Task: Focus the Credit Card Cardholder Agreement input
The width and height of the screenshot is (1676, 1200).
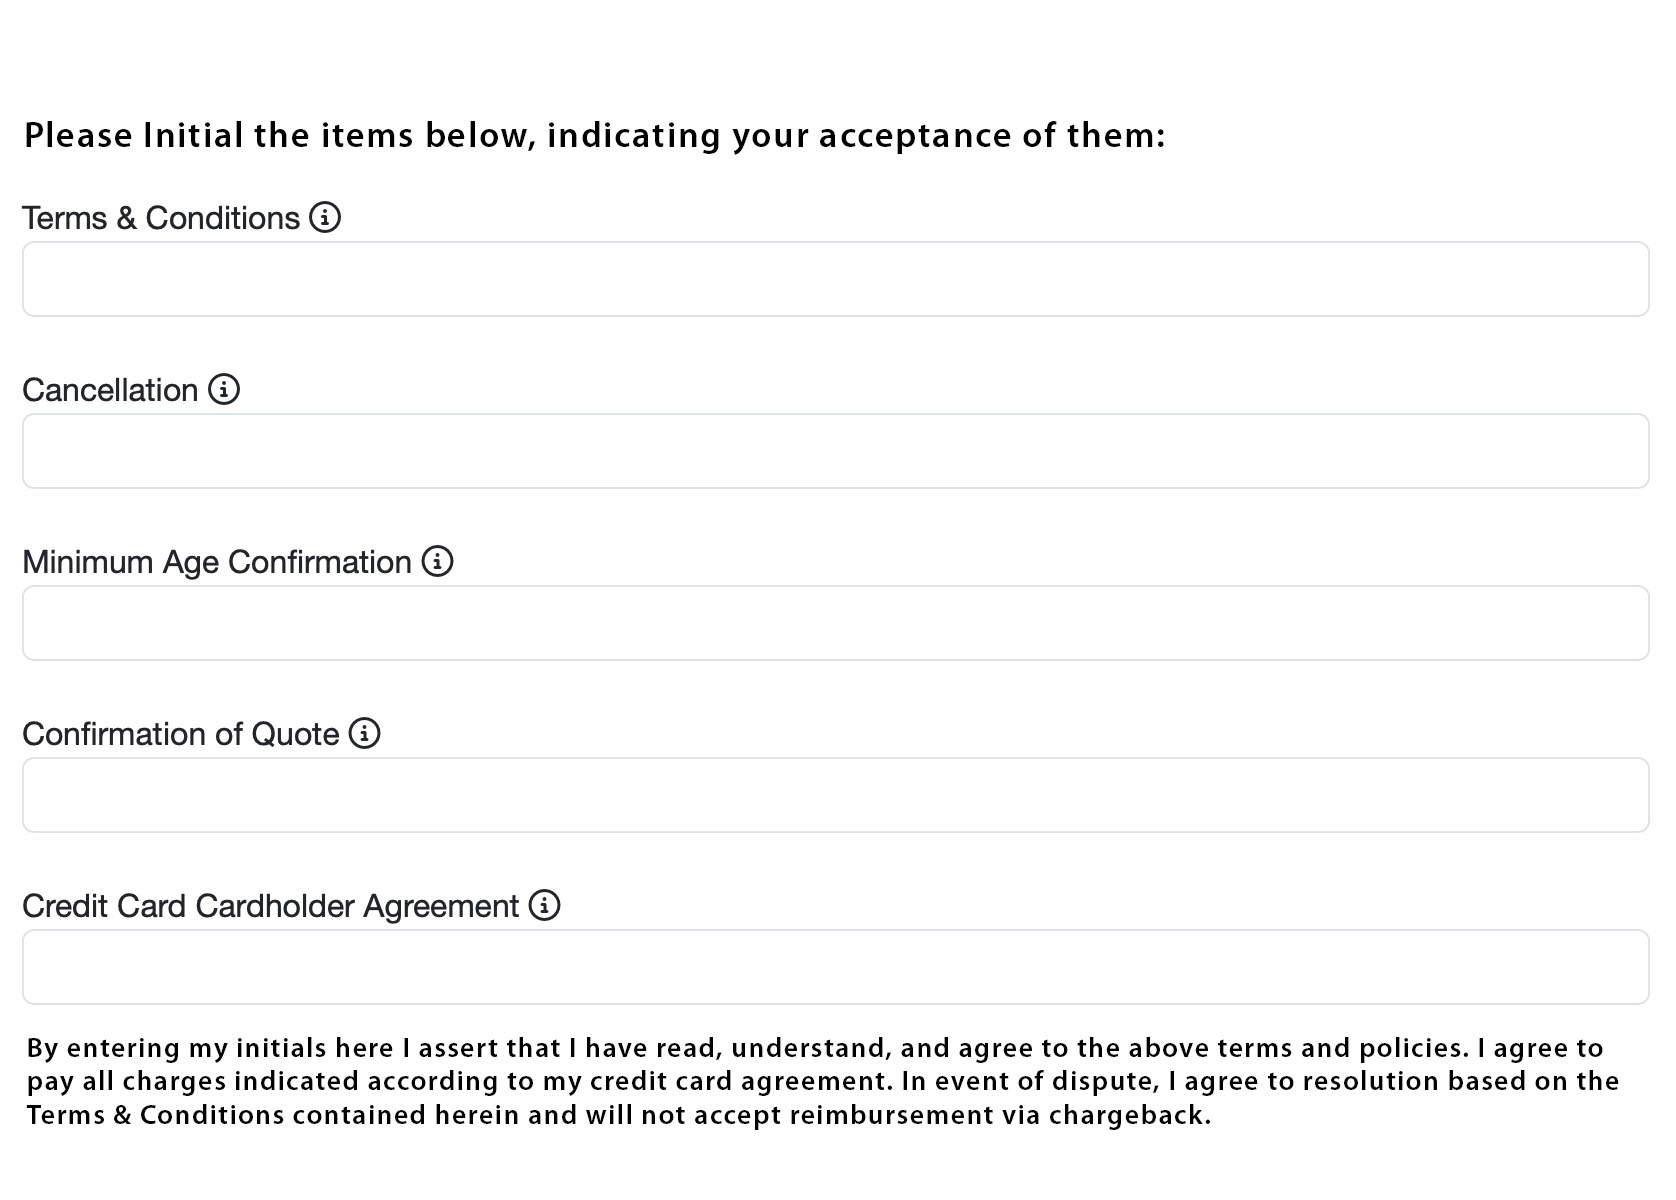Action: point(835,967)
